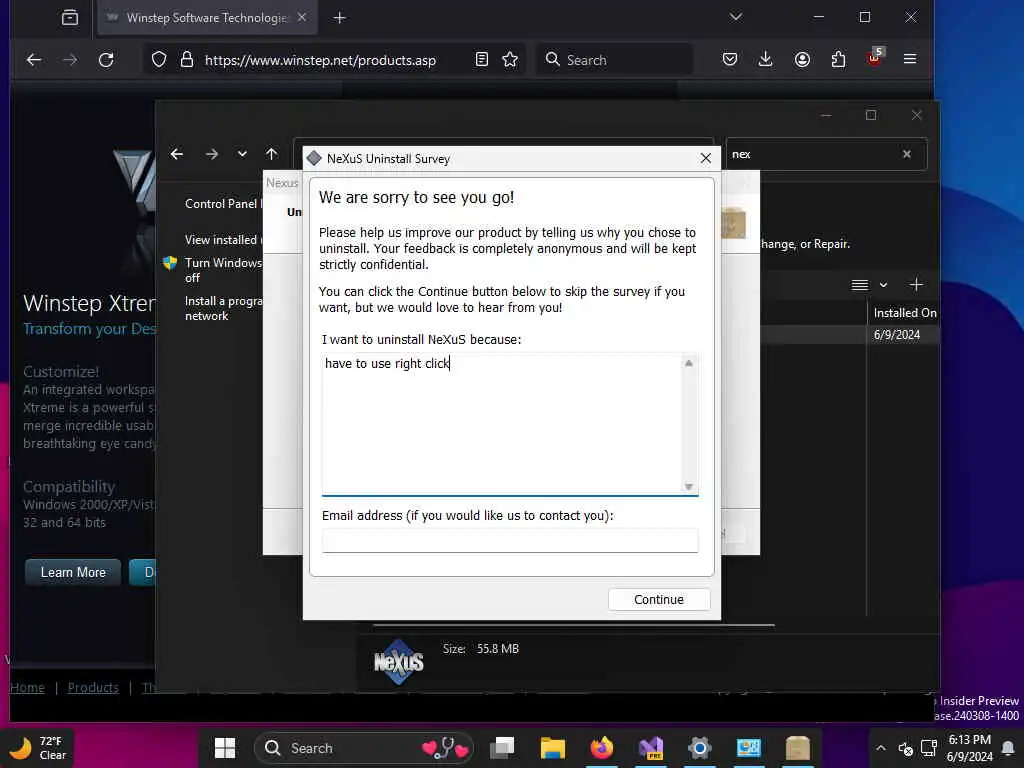Click the uninstall reason text box

[502, 423]
